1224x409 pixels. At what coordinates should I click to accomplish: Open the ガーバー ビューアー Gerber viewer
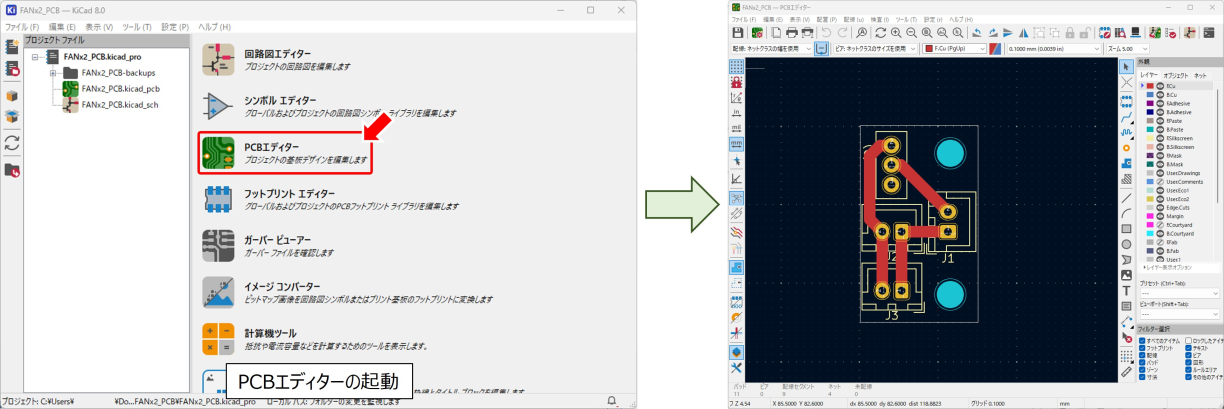pyautogui.click(x=285, y=246)
